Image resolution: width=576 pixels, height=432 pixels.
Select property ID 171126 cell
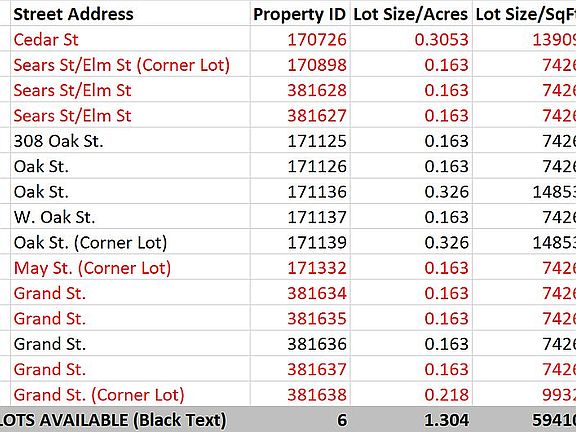(x=300, y=165)
